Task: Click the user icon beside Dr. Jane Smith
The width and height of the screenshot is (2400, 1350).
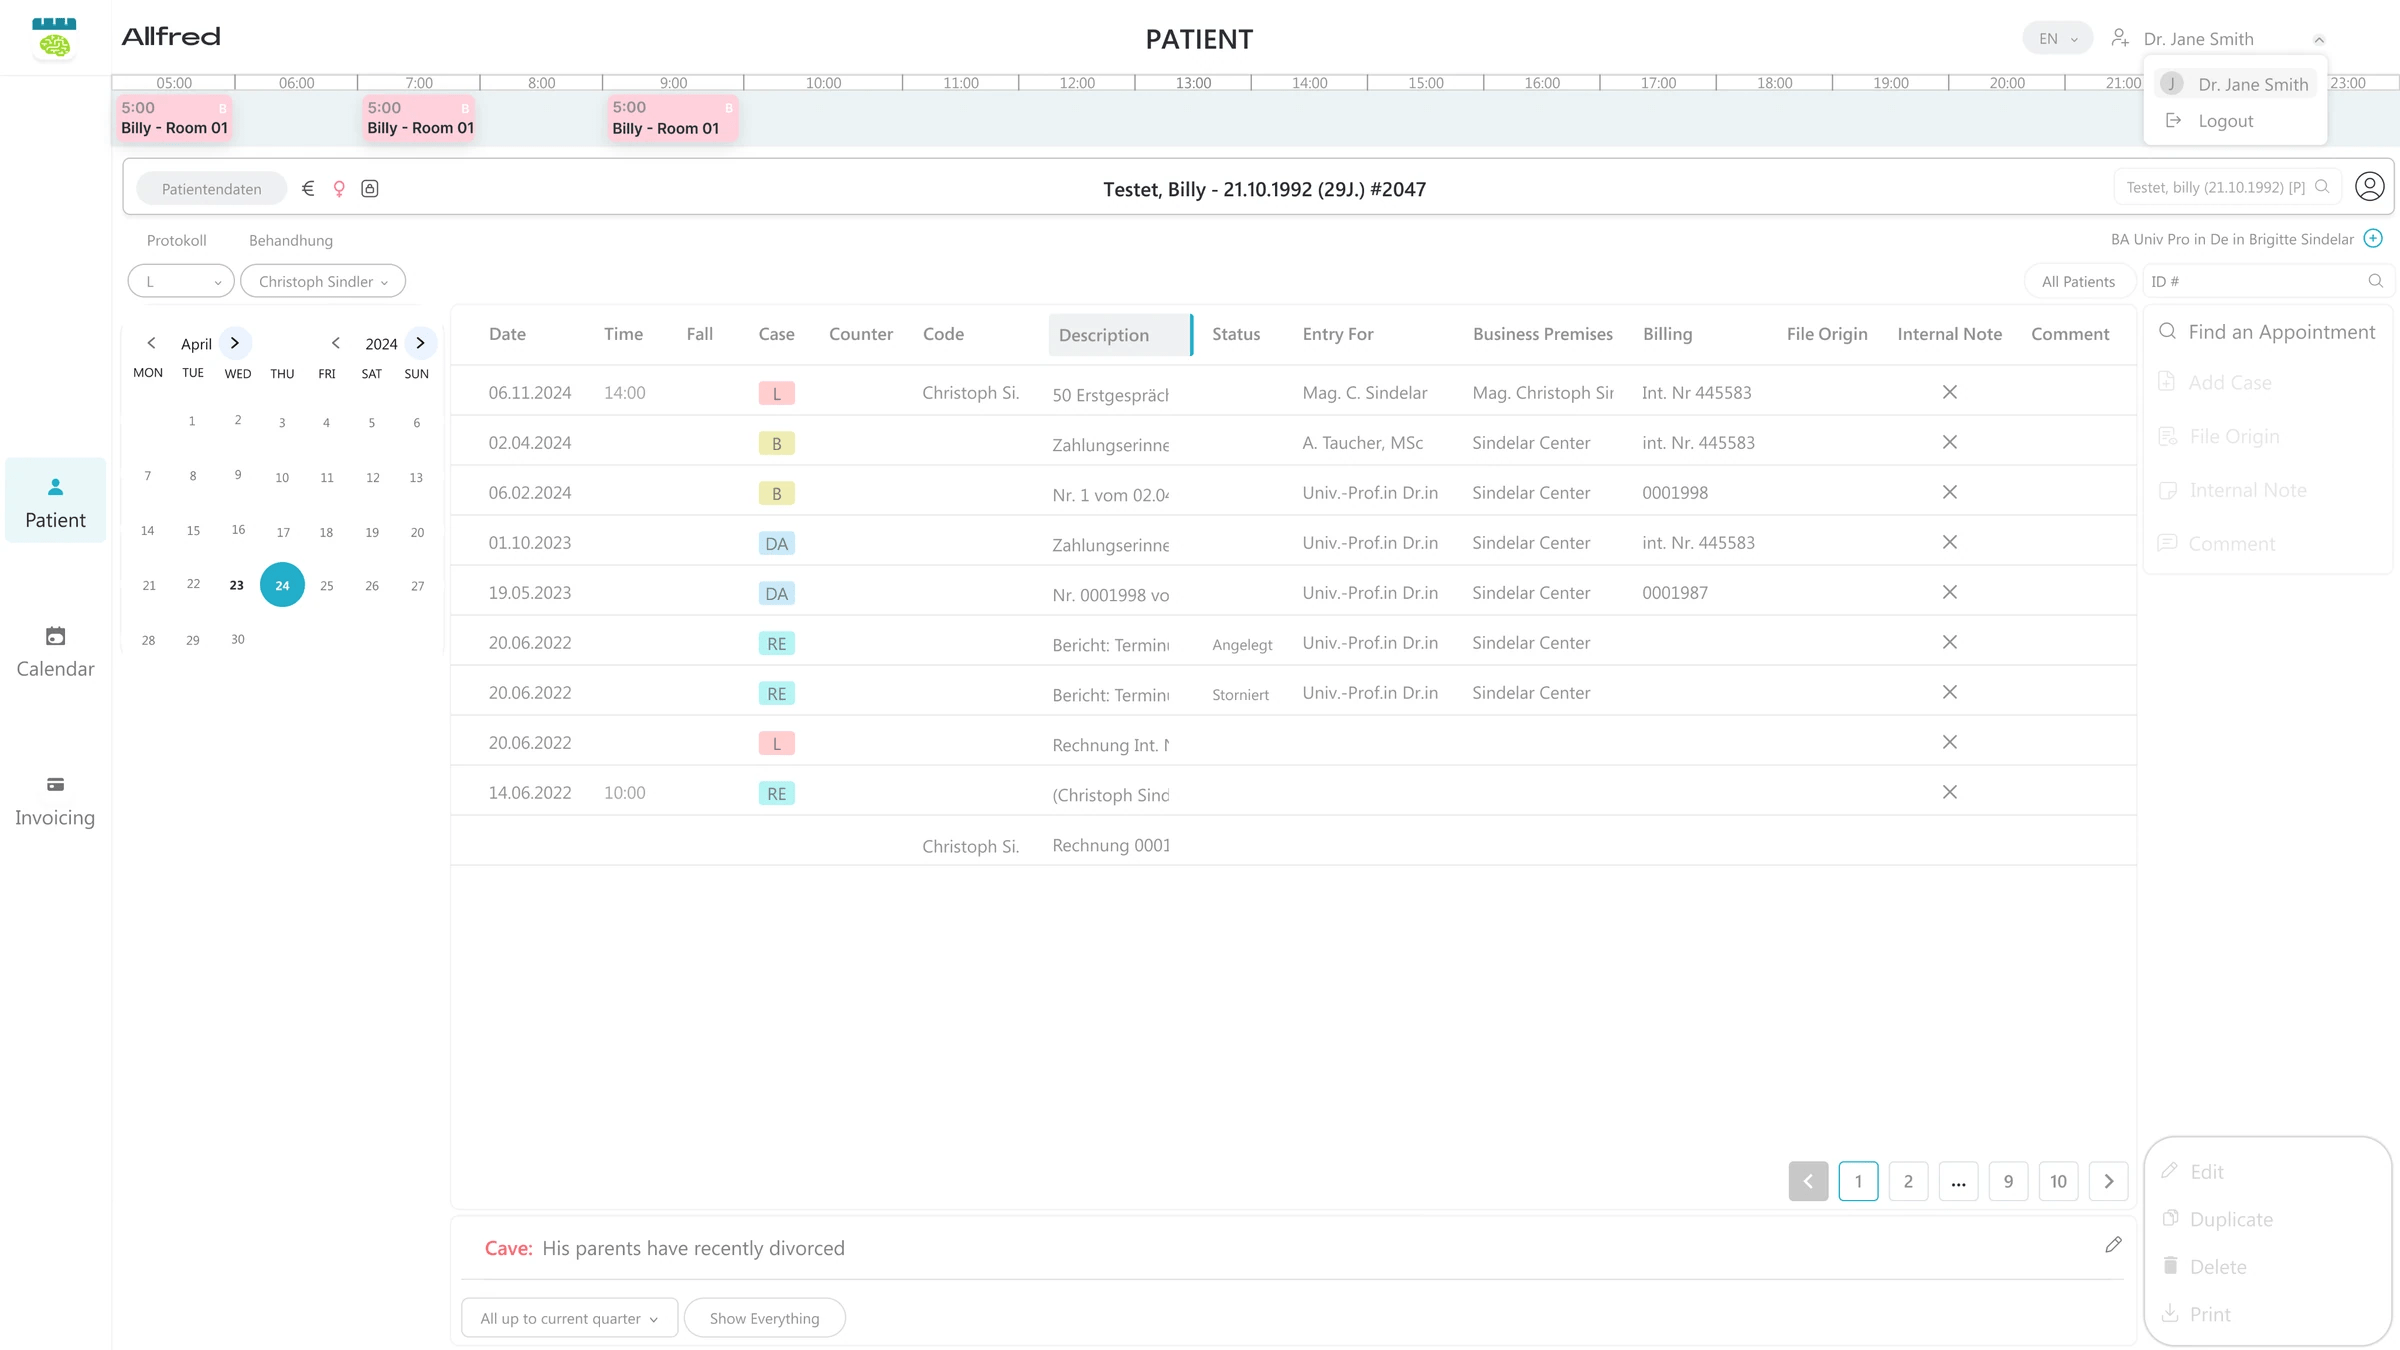Action: pos(2119,38)
